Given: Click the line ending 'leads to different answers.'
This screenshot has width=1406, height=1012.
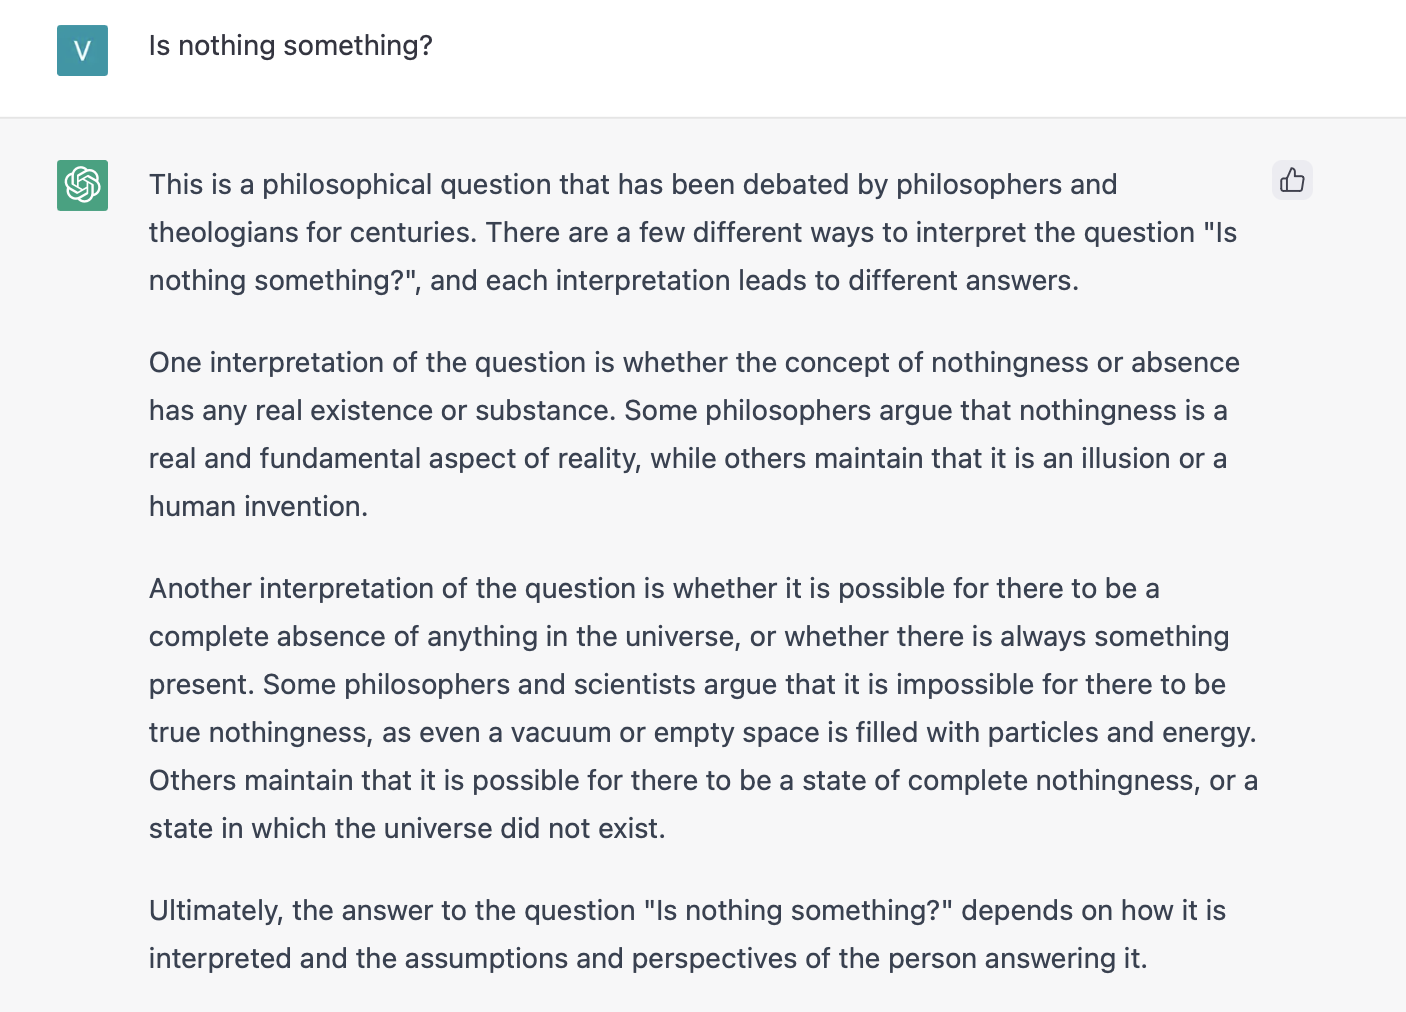Looking at the screenshot, I should (x=614, y=281).
